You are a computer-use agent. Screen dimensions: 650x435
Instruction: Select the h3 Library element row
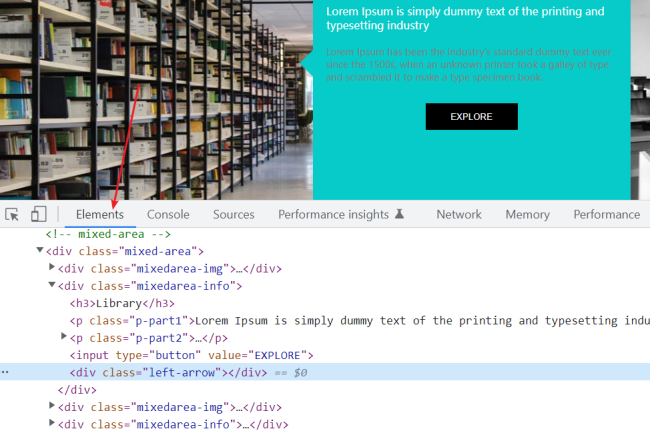click(x=122, y=304)
